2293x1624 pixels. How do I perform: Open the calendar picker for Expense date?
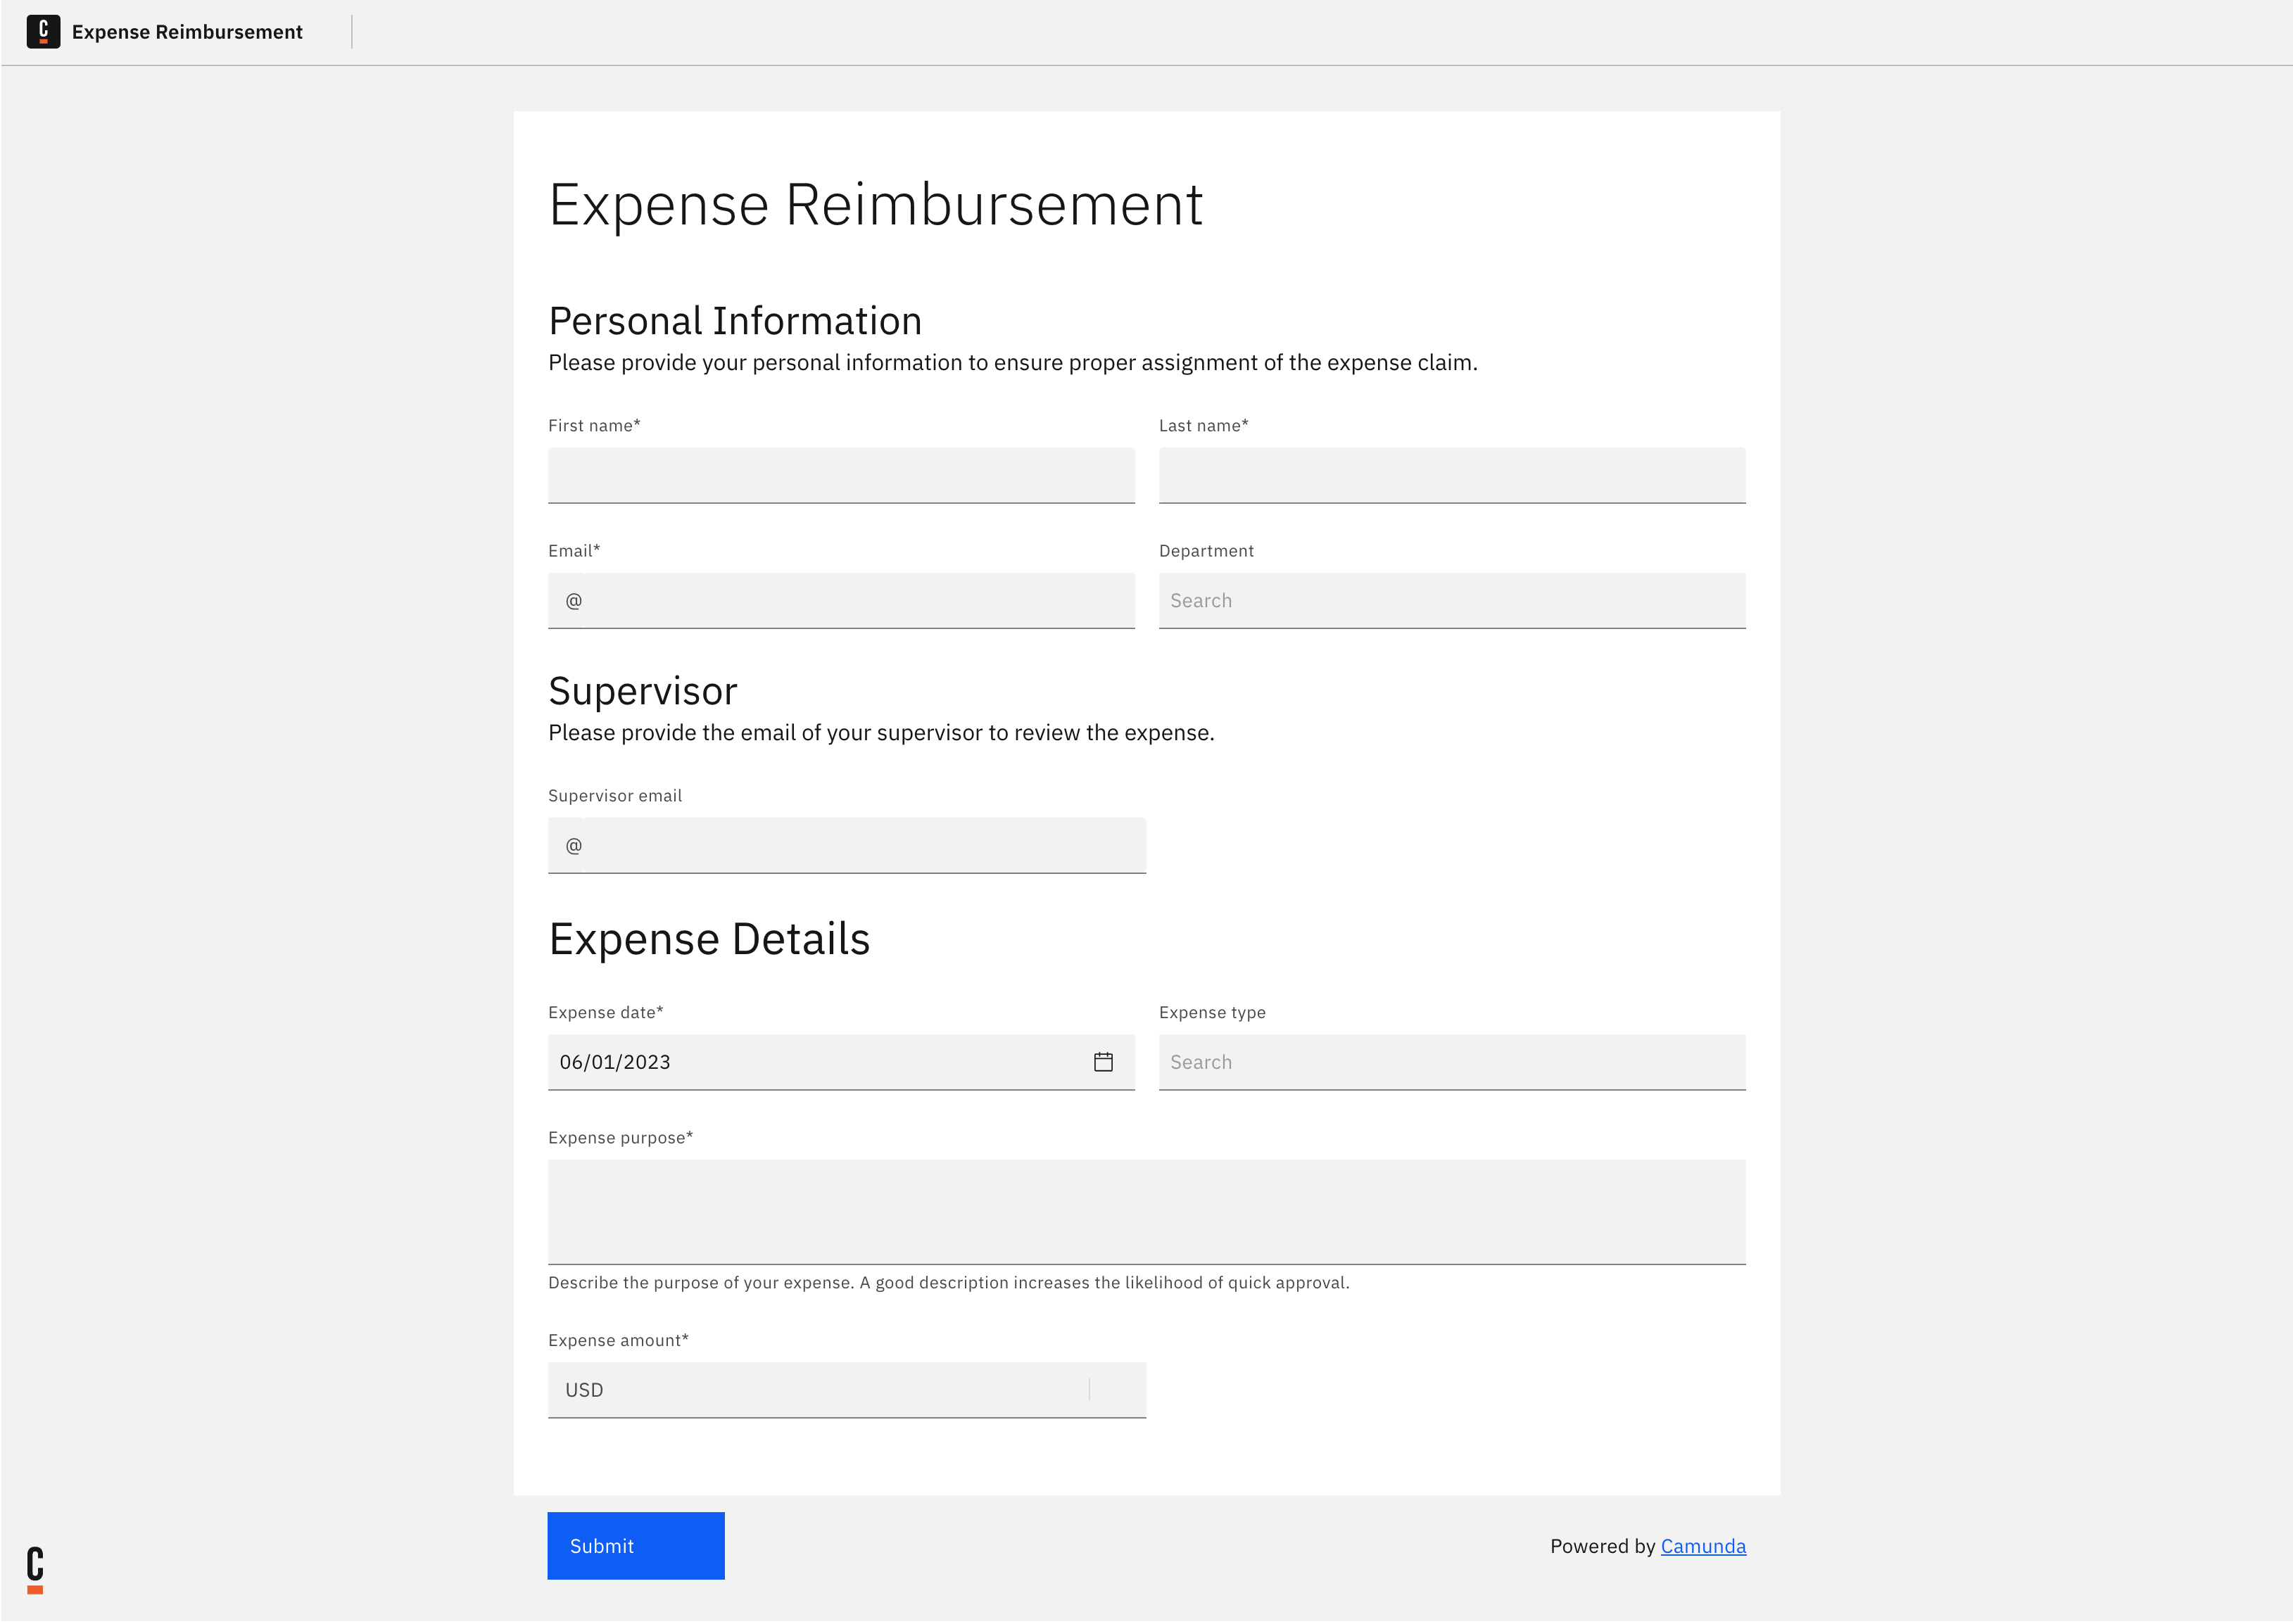(x=1103, y=1062)
